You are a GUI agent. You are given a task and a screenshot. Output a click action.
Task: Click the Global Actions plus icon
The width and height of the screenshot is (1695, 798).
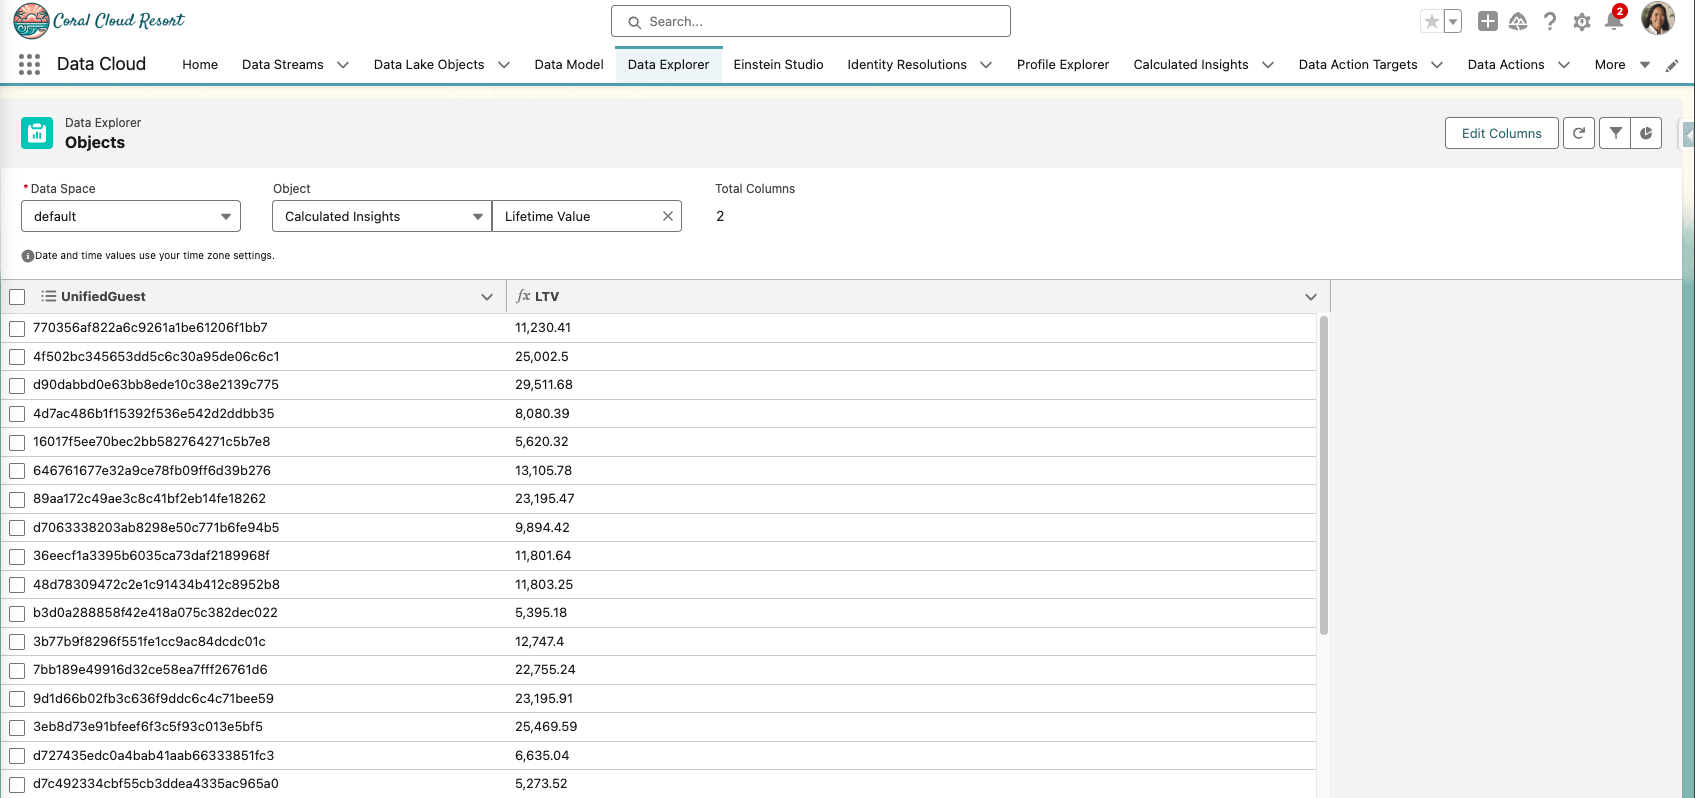click(x=1487, y=22)
